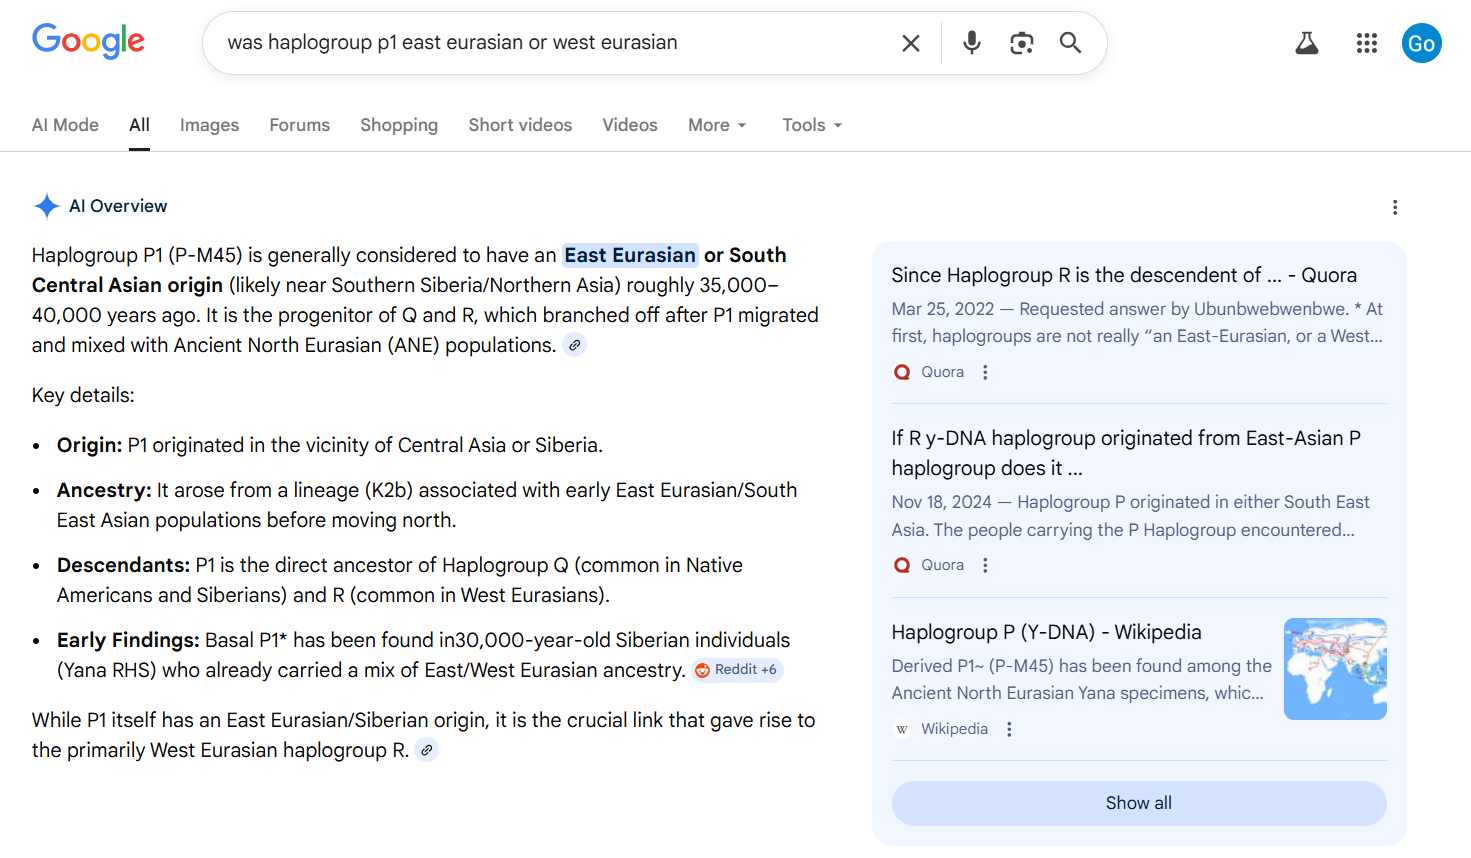Open AI Overview three-dot options
Screen dimensions: 1471x858
pyautogui.click(x=1394, y=207)
